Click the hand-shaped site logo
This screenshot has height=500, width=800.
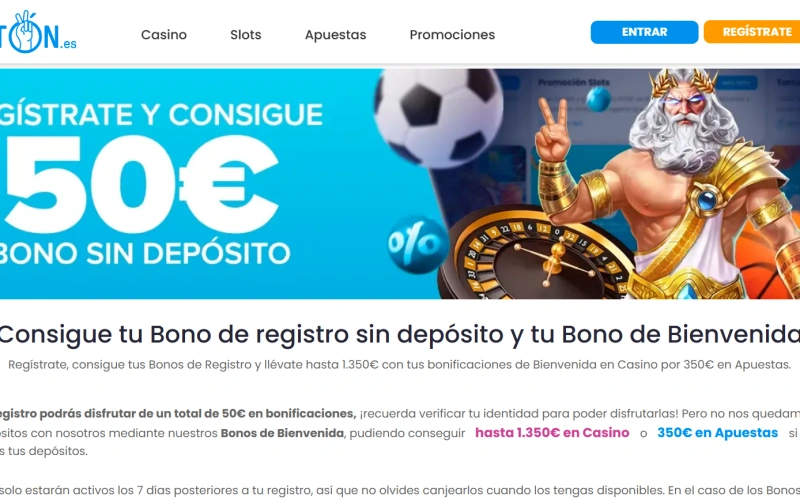coord(37,32)
